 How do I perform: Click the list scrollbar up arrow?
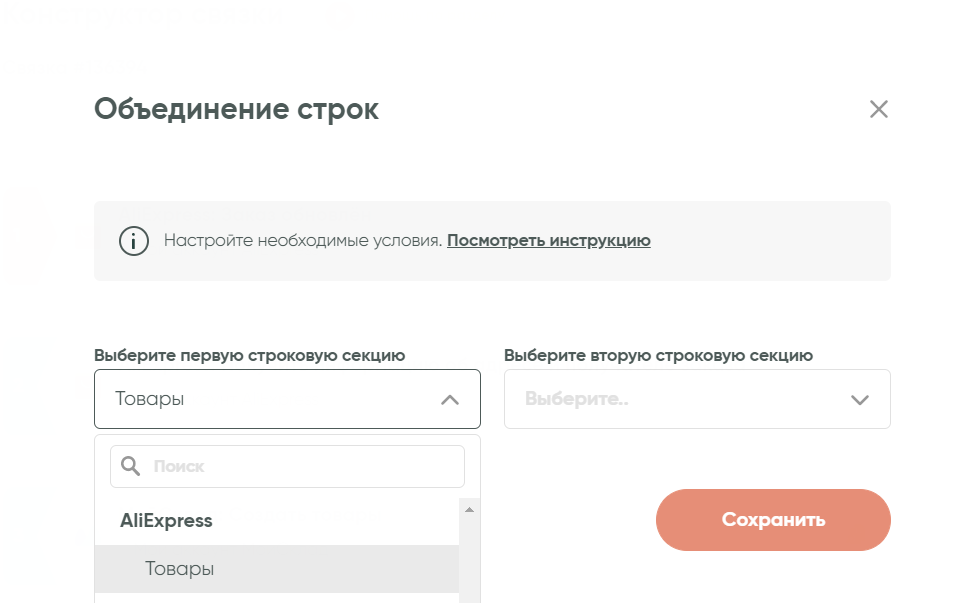pyautogui.click(x=469, y=509)
